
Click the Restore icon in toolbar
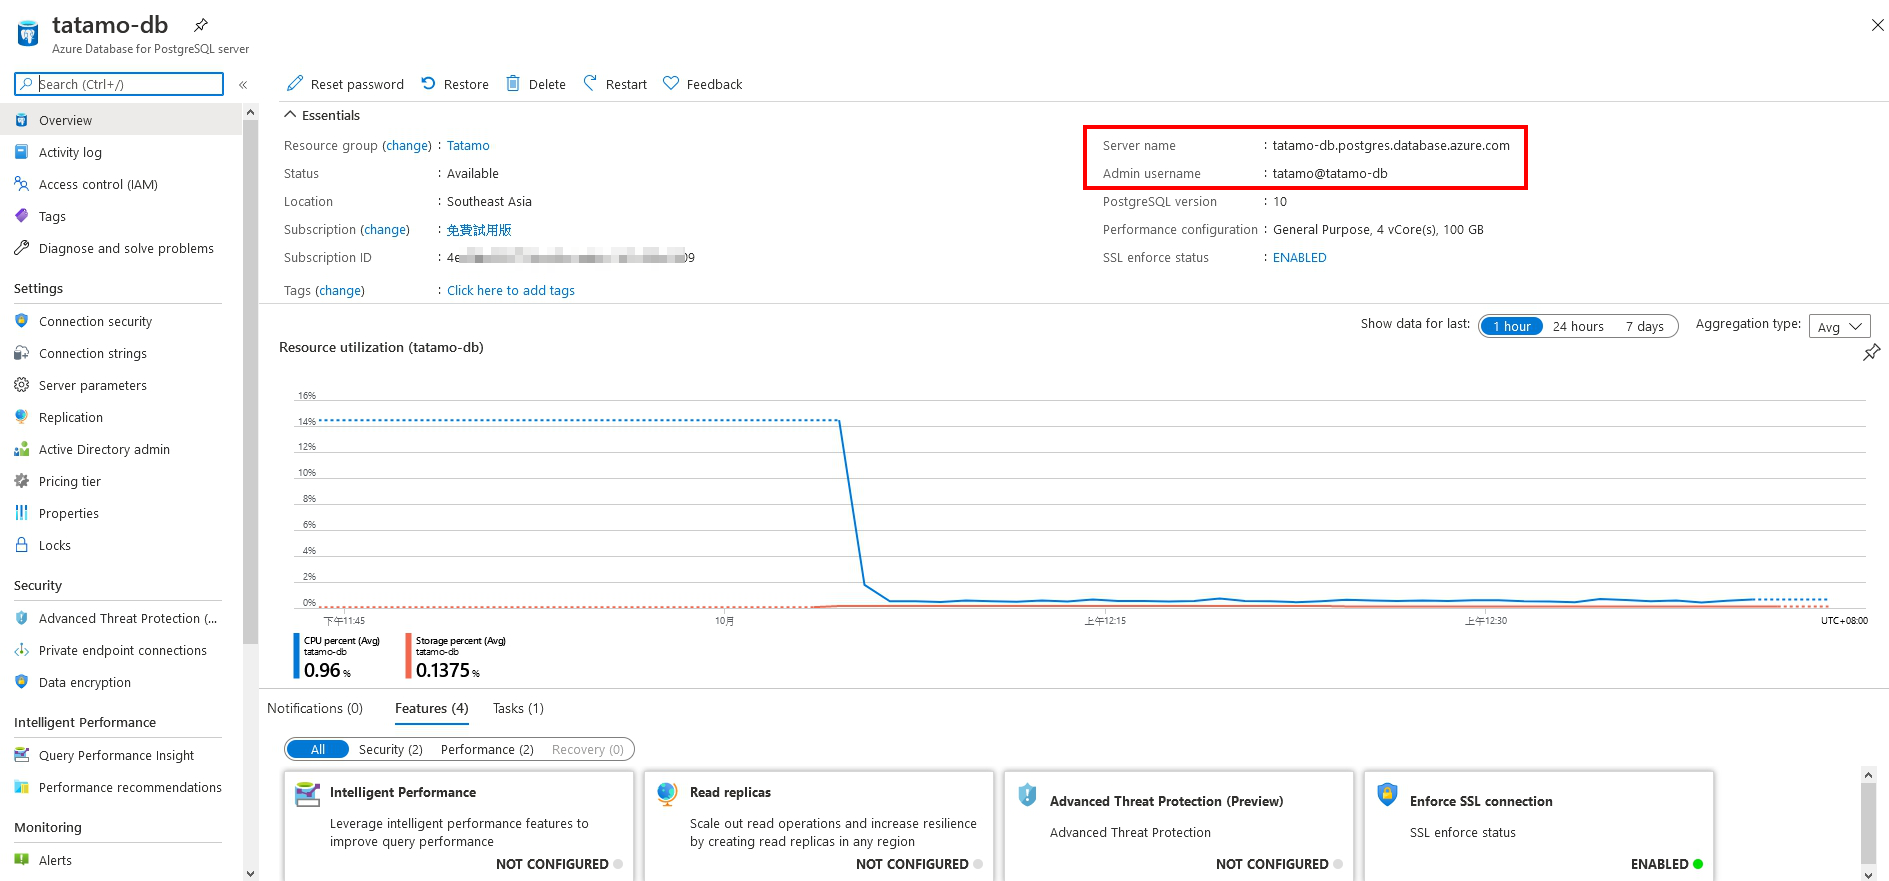(x=428, y=83)
